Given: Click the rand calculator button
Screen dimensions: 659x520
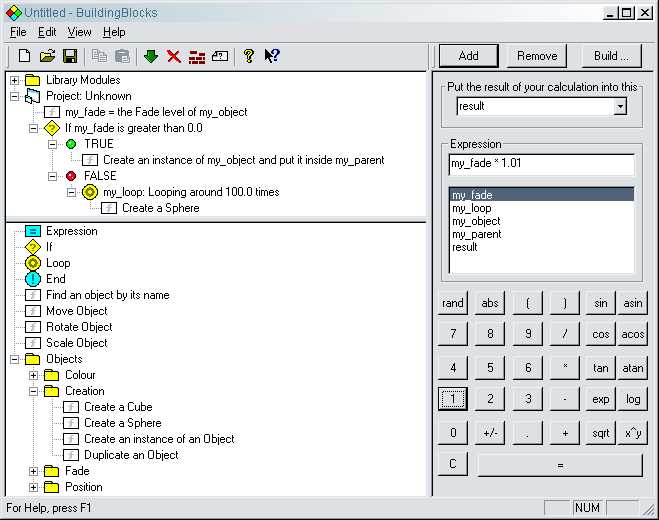Looking at the screenshot, I should [x=453, y=303].
